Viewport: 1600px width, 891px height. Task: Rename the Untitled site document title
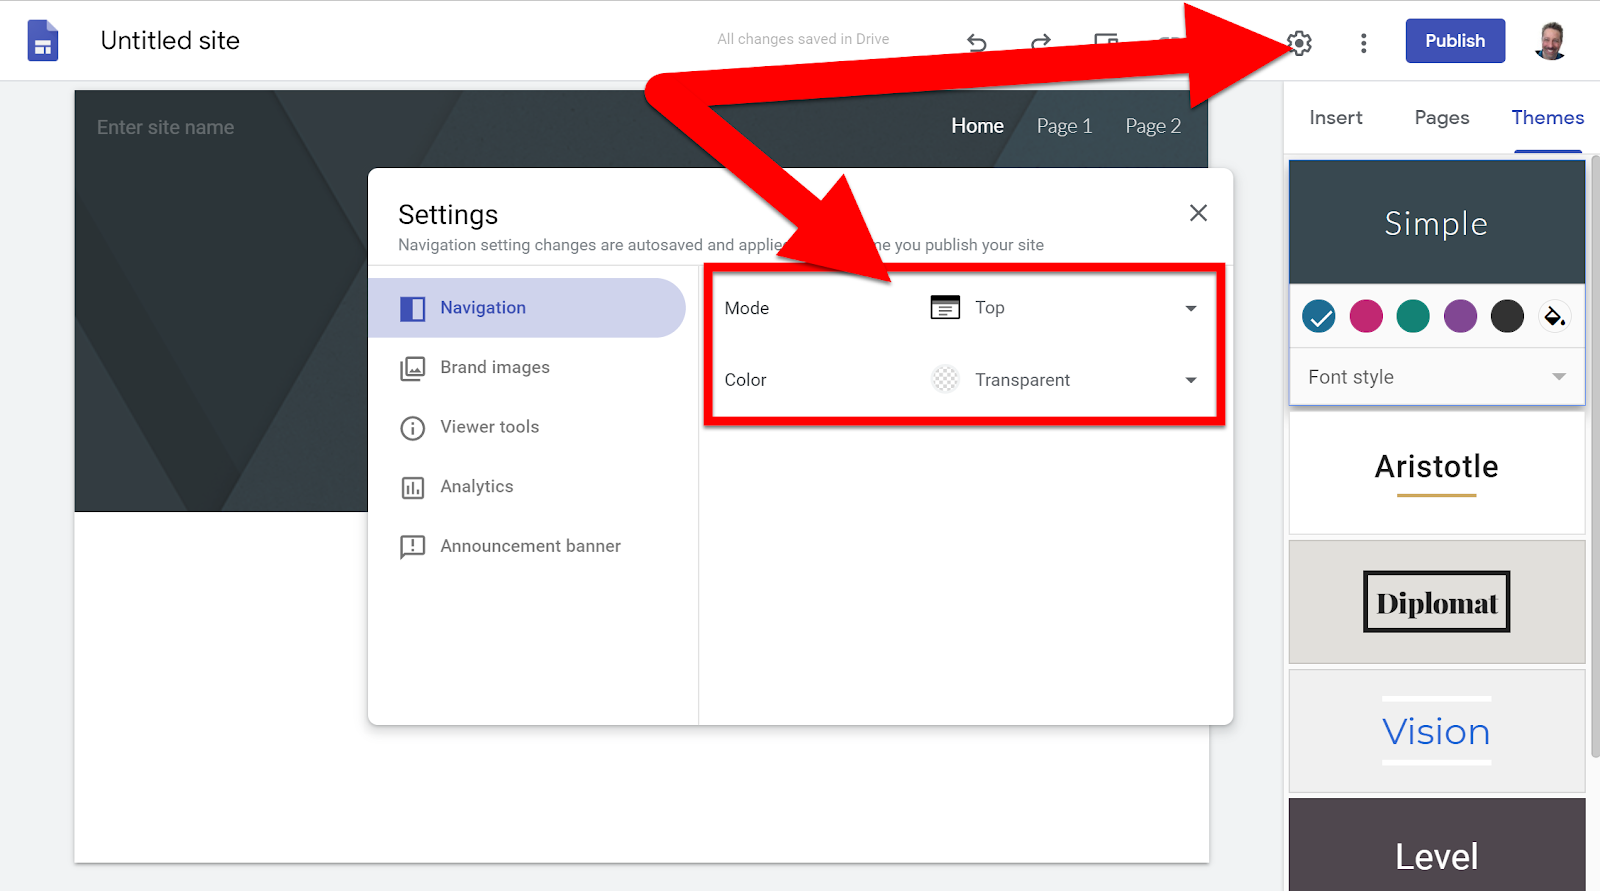click(x=170, y=41)
